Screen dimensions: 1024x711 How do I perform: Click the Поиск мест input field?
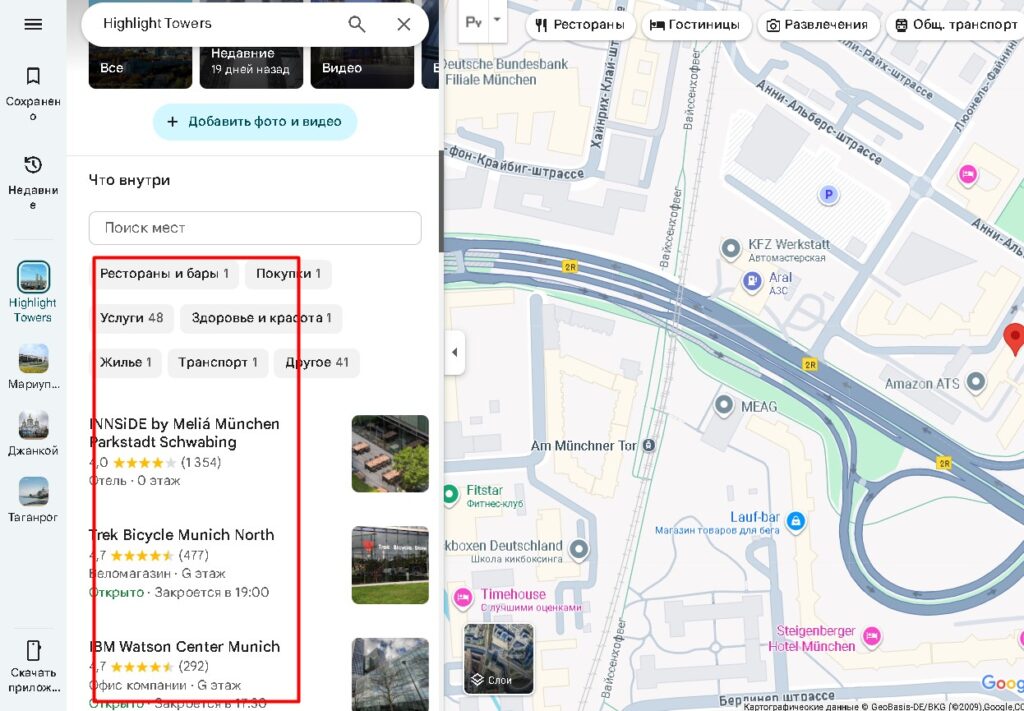click(x=255, y=228)
